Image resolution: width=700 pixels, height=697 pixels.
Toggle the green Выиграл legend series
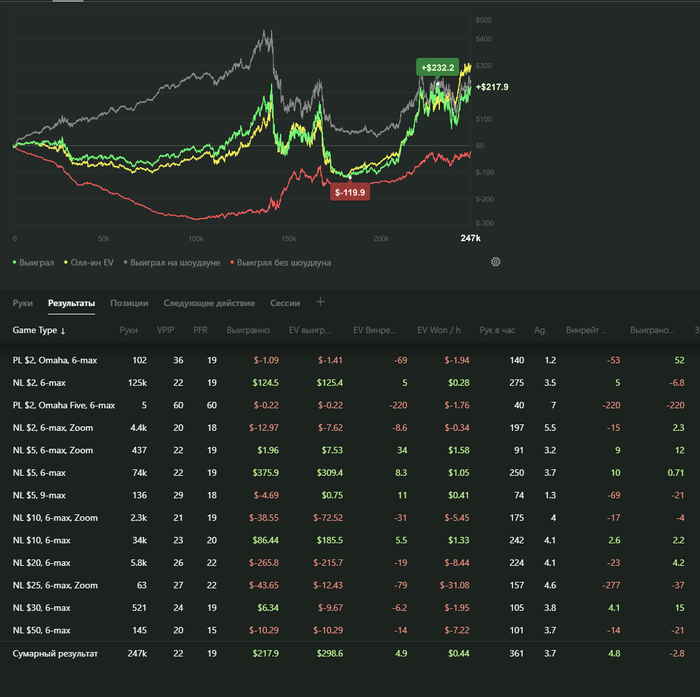pyautogui.click(x=33, y=263)
